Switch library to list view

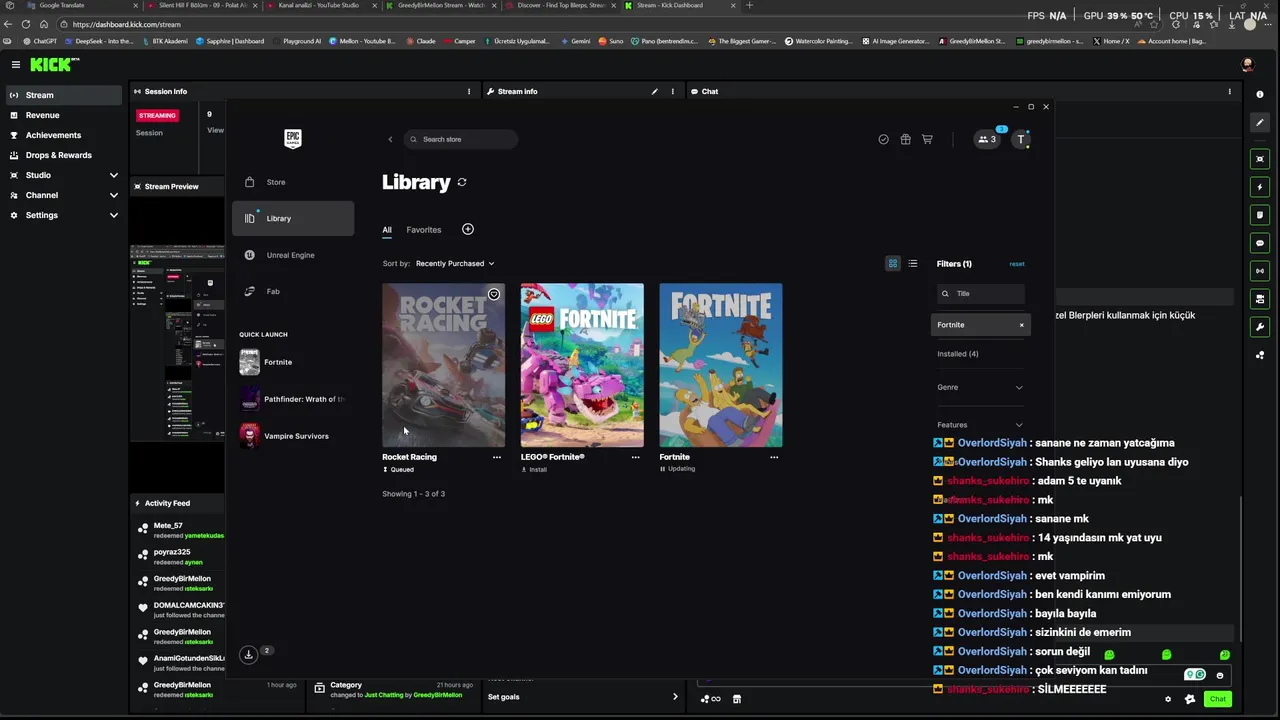[912, 263]
